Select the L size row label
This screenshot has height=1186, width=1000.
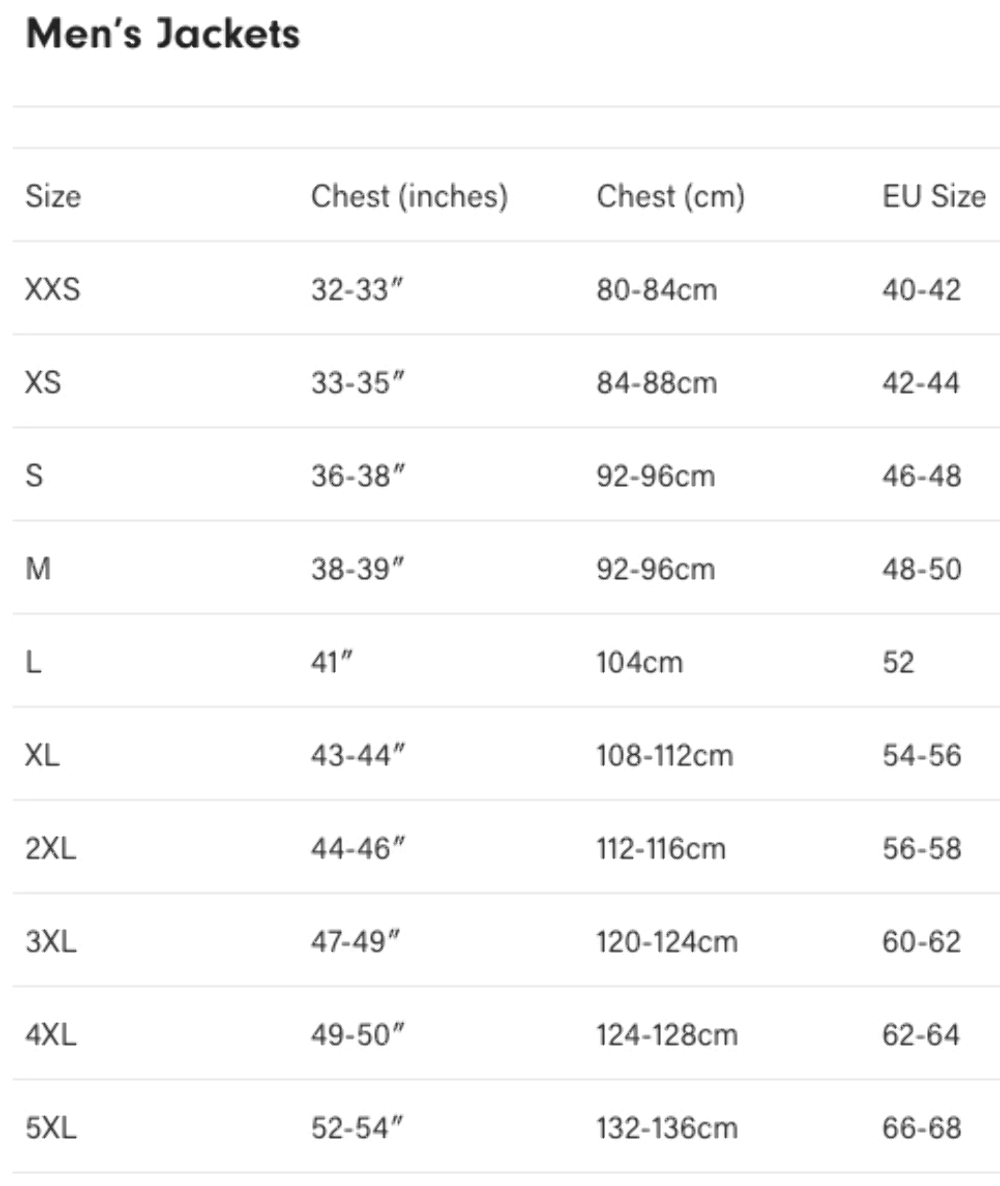click(x=33, y=662)
